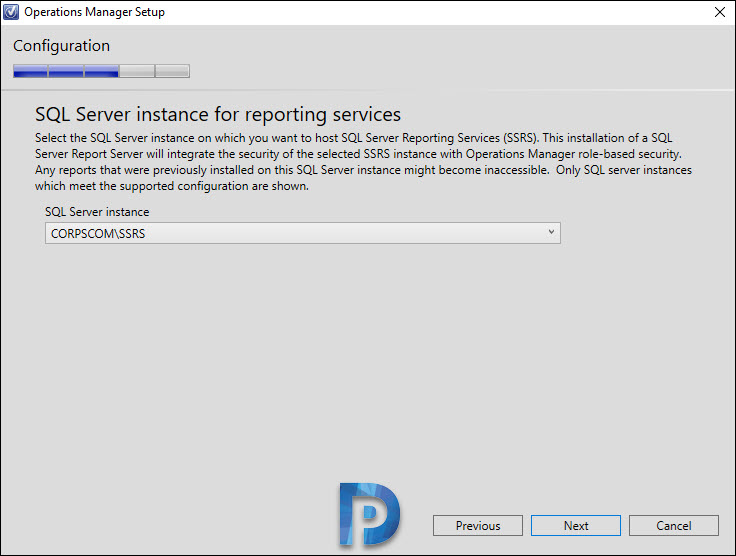Image resolution: width=736 pixels, height=556 pixels.
Task: Click the third filled progress bar segment
Action: 101,71
